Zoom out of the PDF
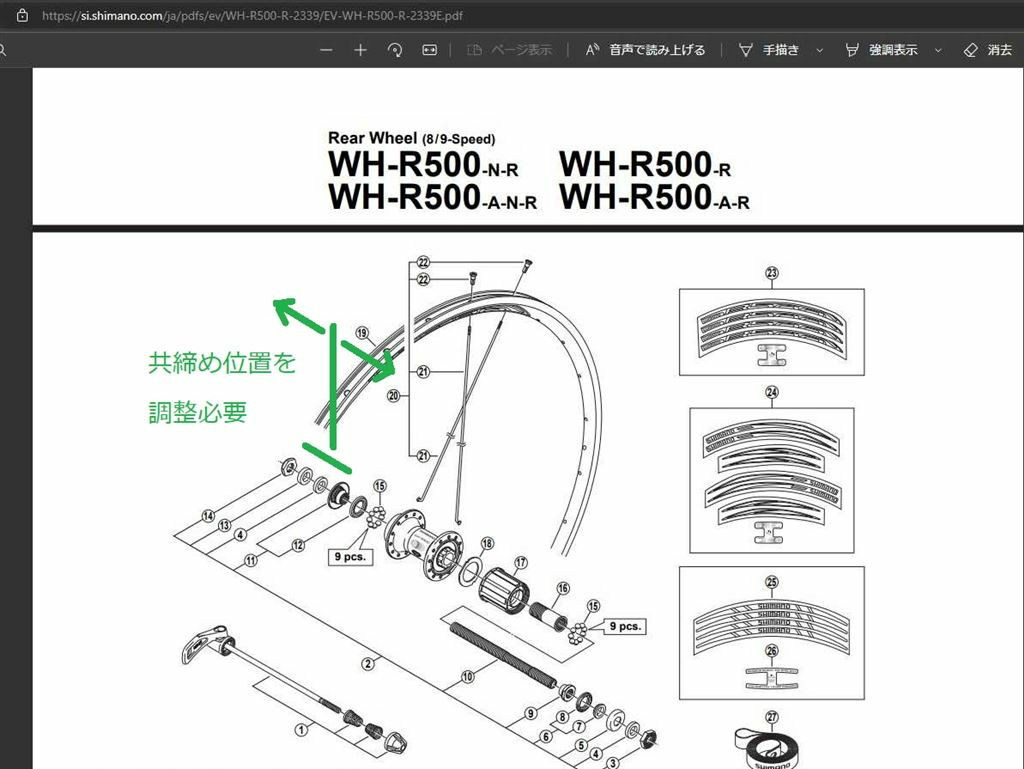 [x=327, y=50]
